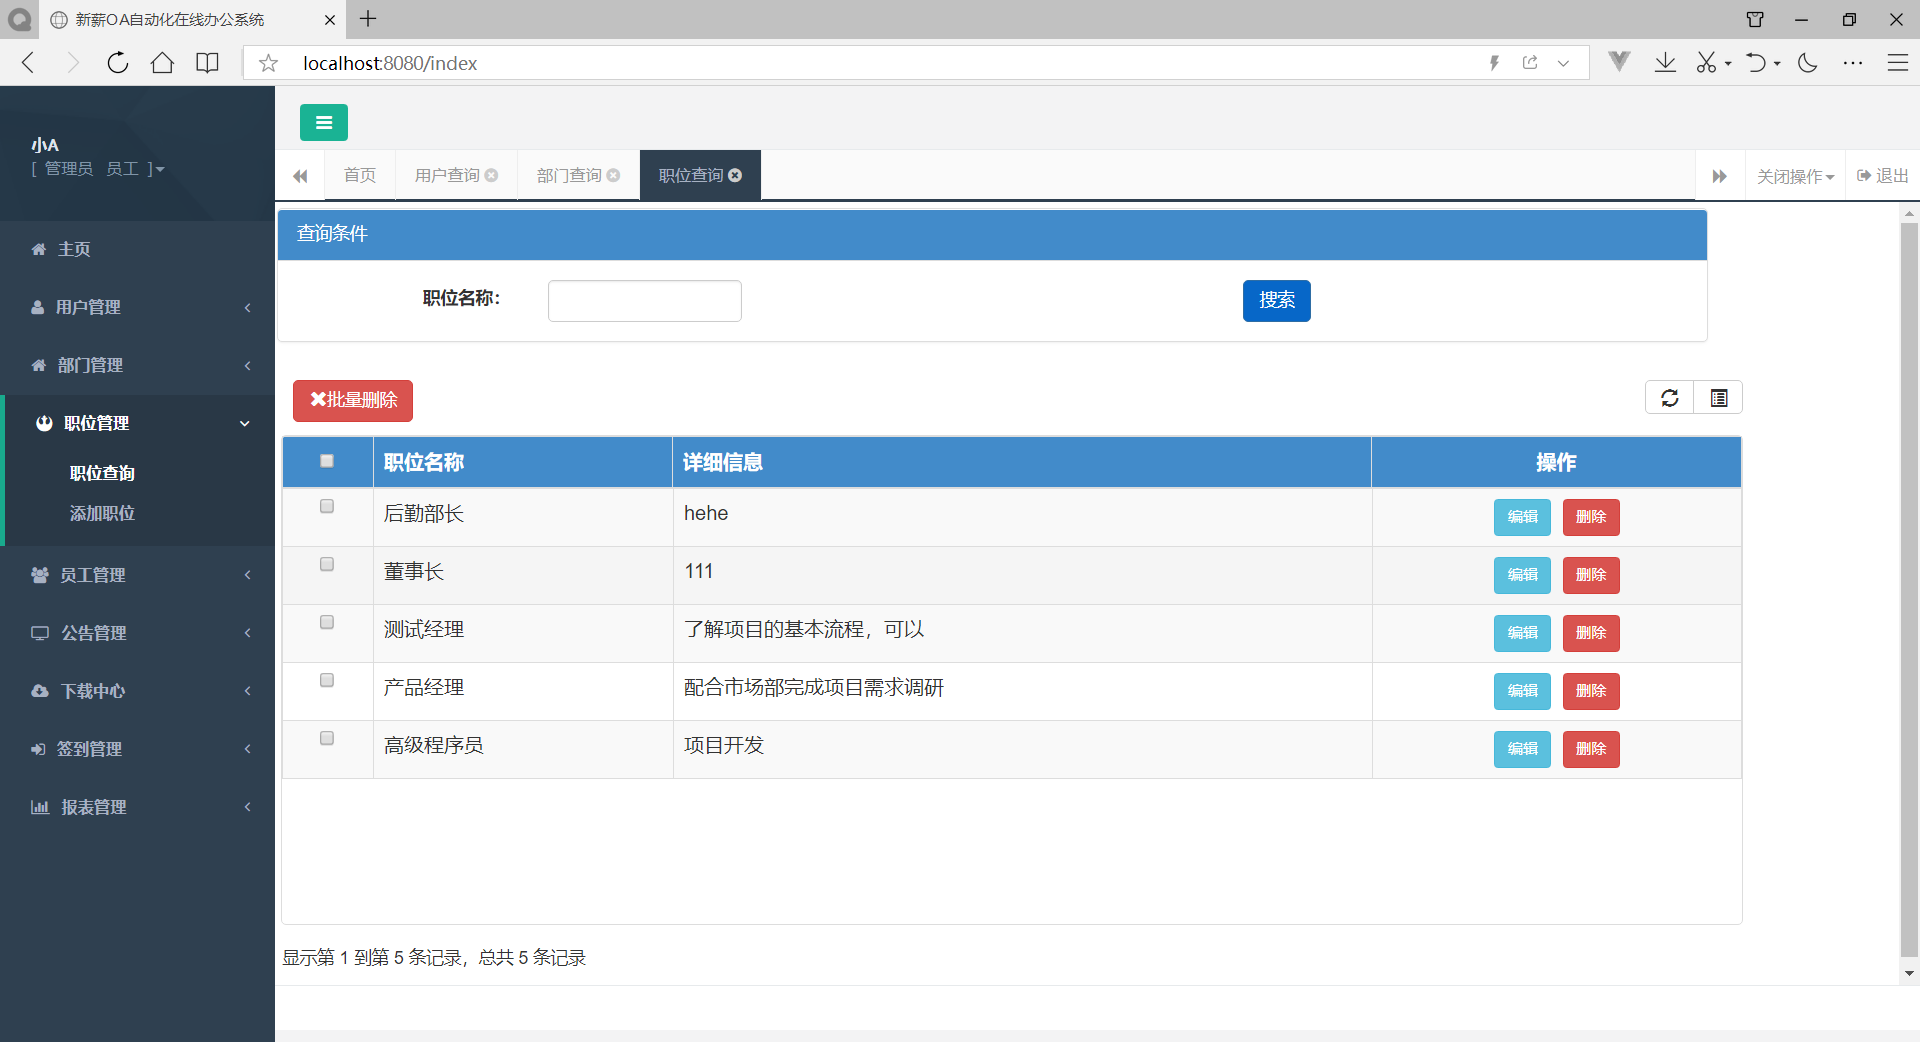Click the share icon in address bar
The width and height of the screenshot is (1920, 1042).
1530,63
